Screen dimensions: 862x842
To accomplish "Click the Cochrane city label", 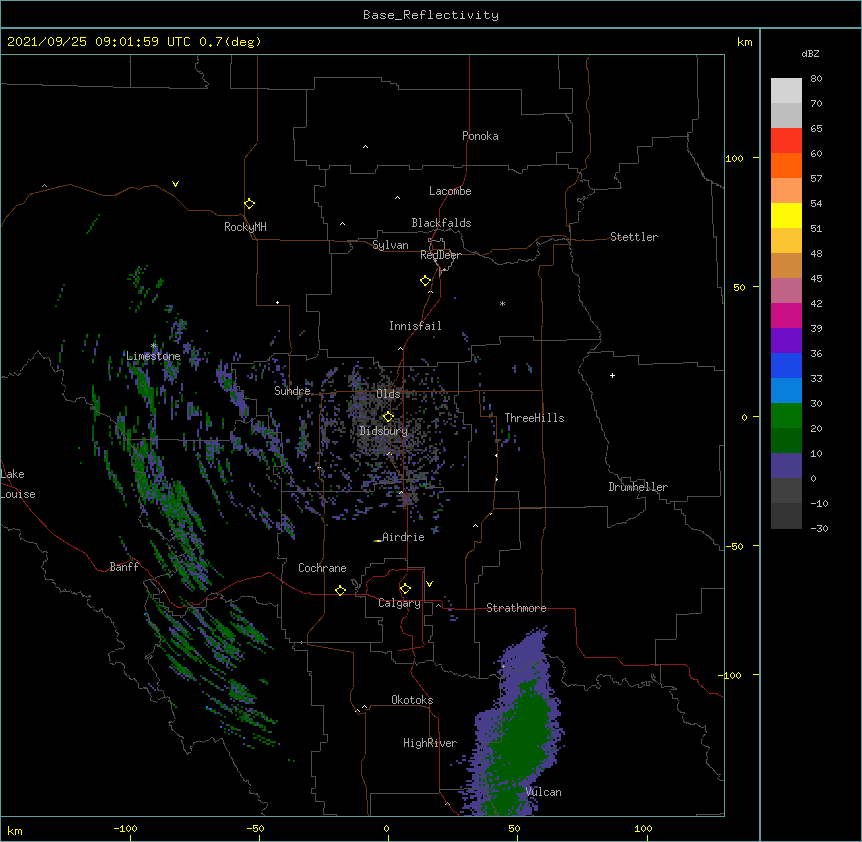I will point(322,568).
